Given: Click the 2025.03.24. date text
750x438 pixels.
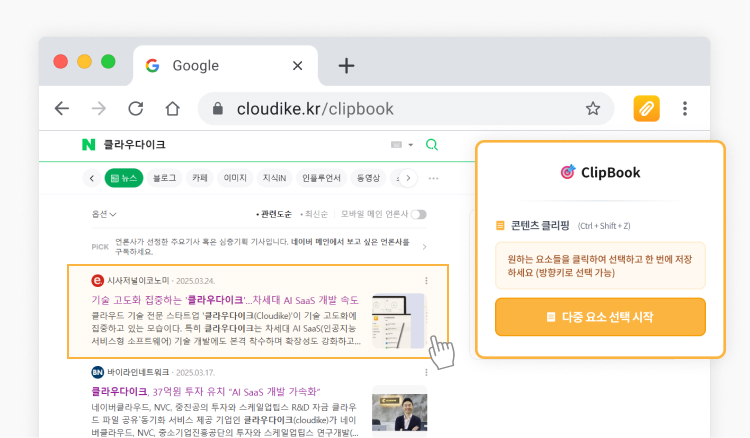Looking at the screenshot, I should [195, 281].
